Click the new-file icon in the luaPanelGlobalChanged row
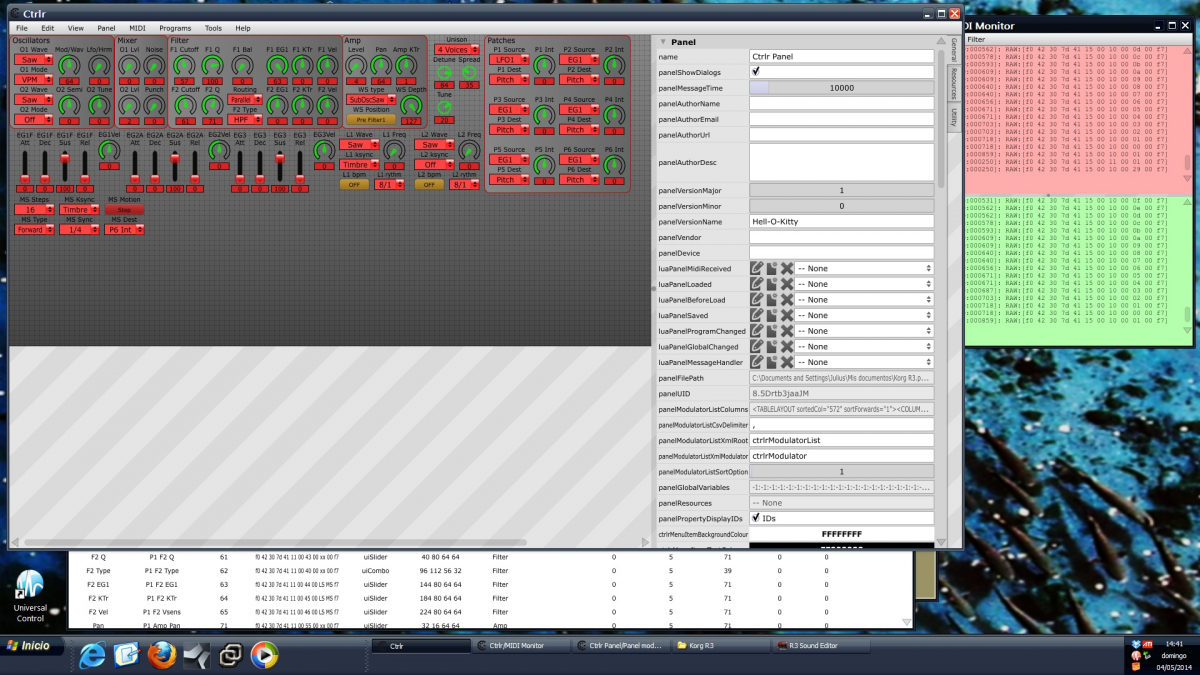 coord(772,346)
